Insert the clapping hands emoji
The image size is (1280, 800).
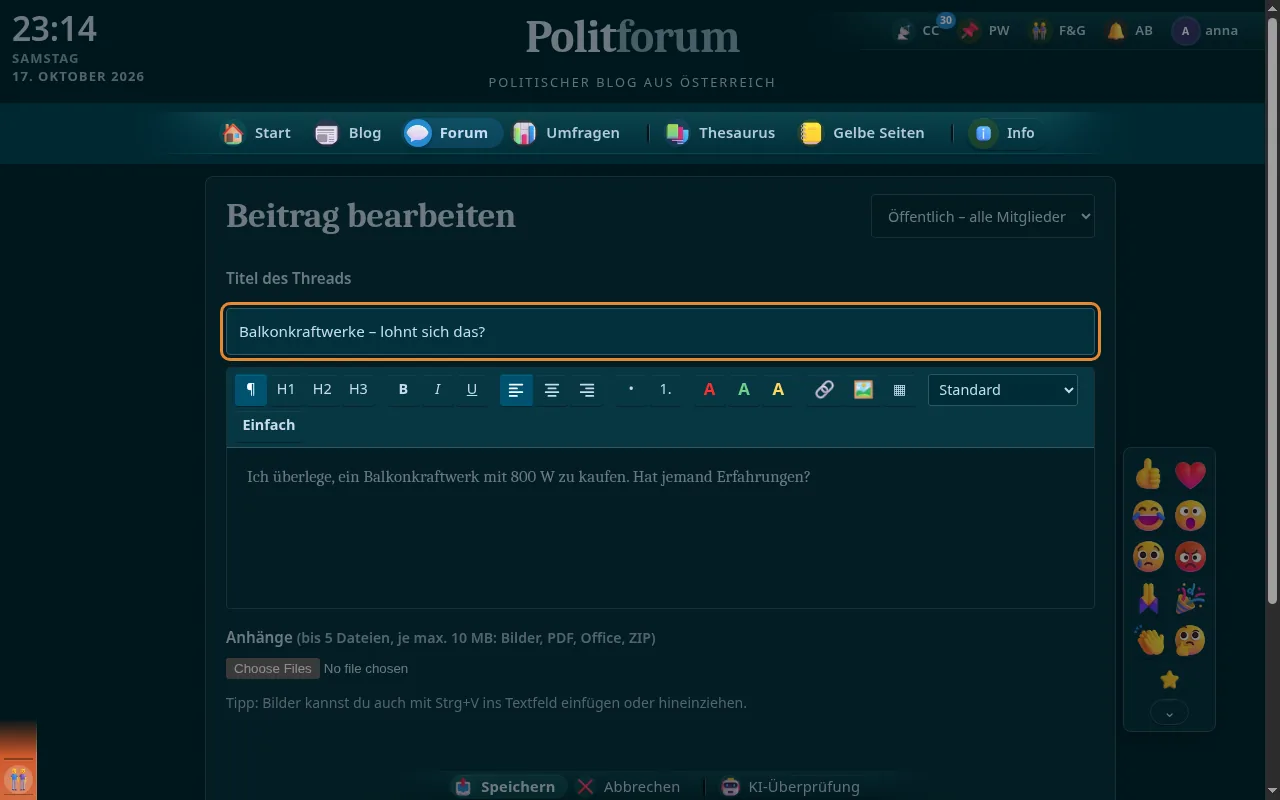[1149, 640]
